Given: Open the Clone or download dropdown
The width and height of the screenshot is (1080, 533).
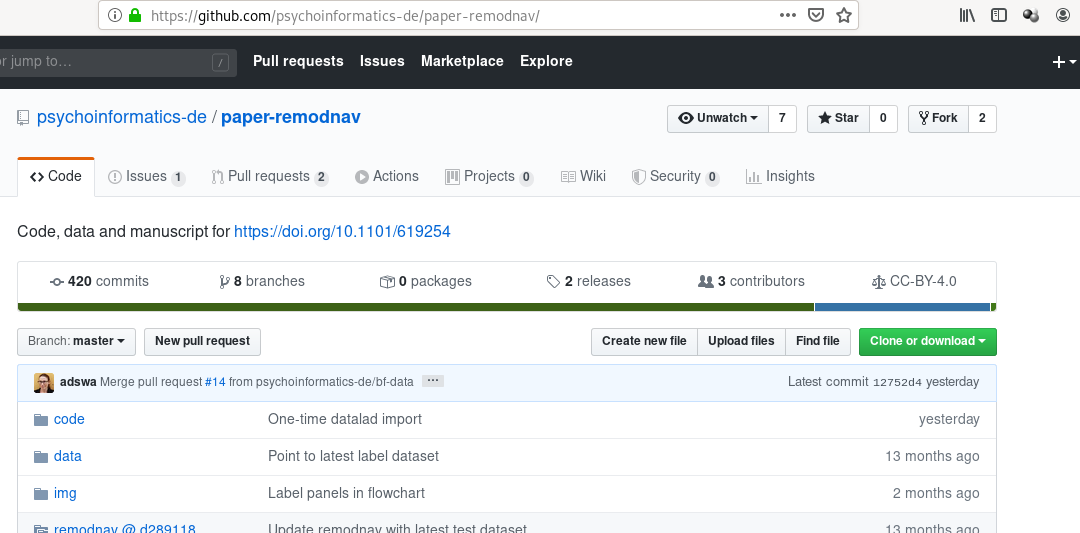Looking at the screenshot, I should tap(927, 341).
